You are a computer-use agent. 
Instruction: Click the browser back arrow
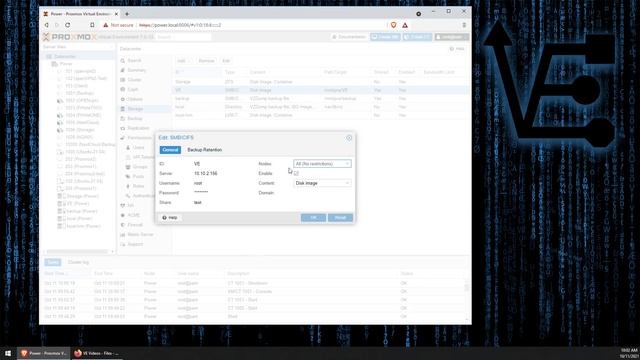[x=47, y=25]
